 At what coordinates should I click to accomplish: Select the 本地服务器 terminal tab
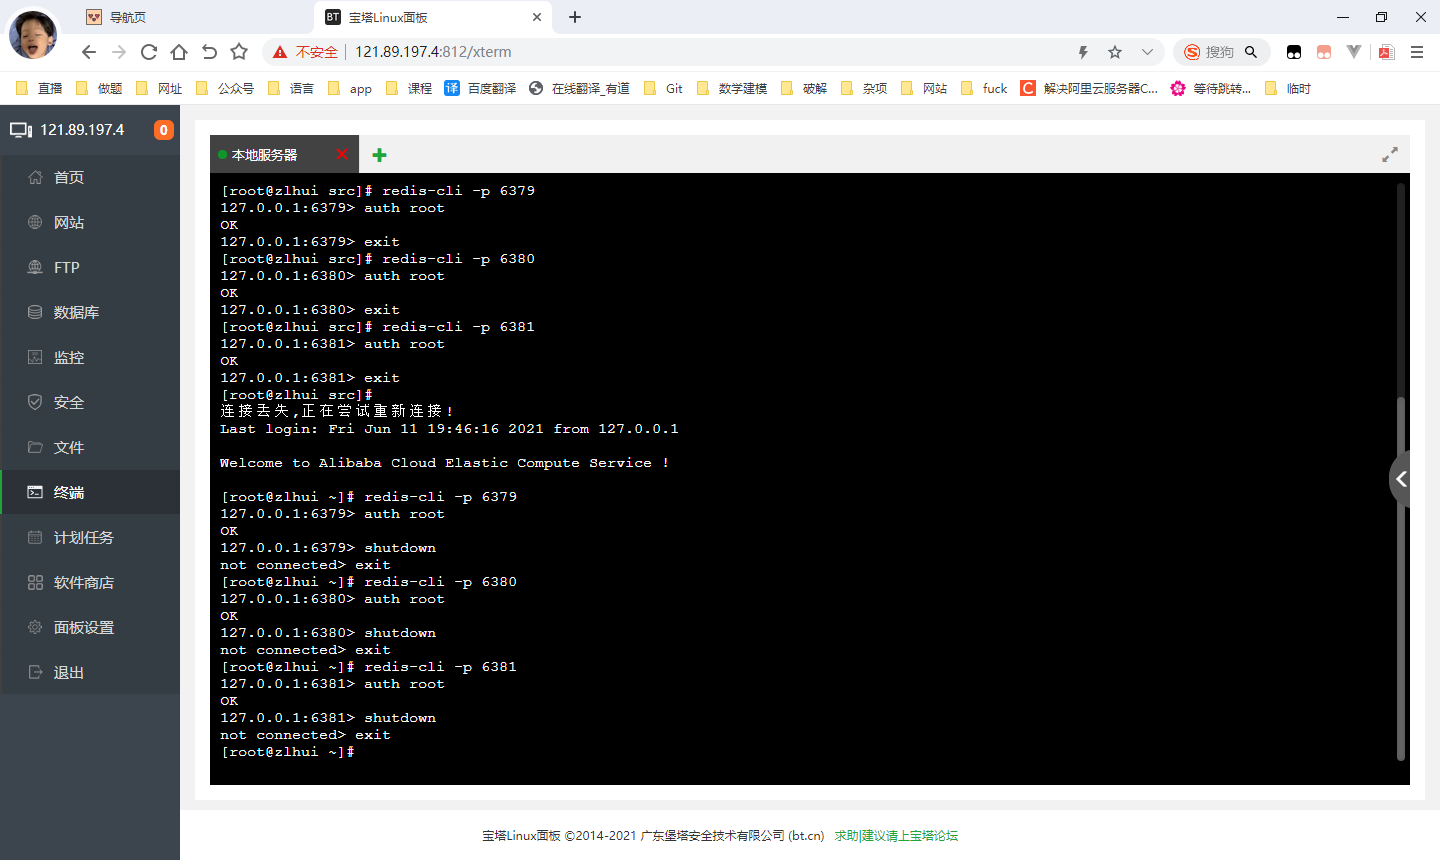265,155
